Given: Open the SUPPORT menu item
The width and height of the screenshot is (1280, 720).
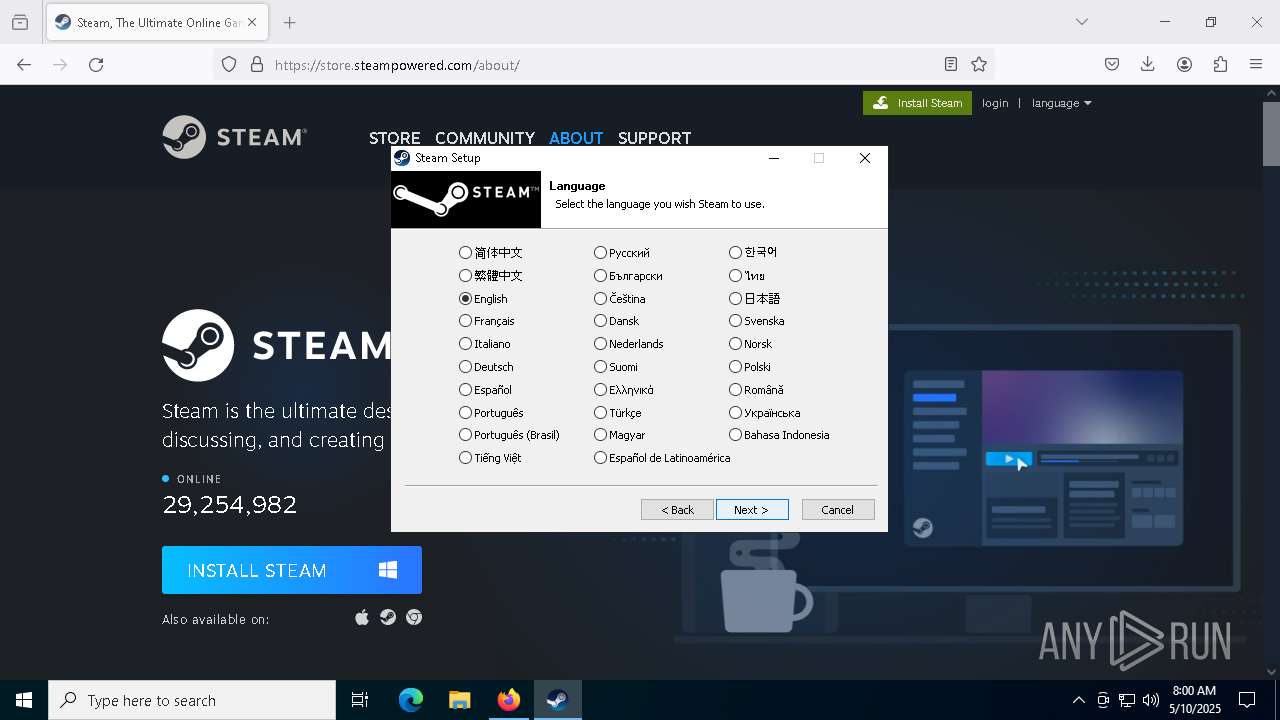Looking at the screenshot, I should [x=655, y=138].
